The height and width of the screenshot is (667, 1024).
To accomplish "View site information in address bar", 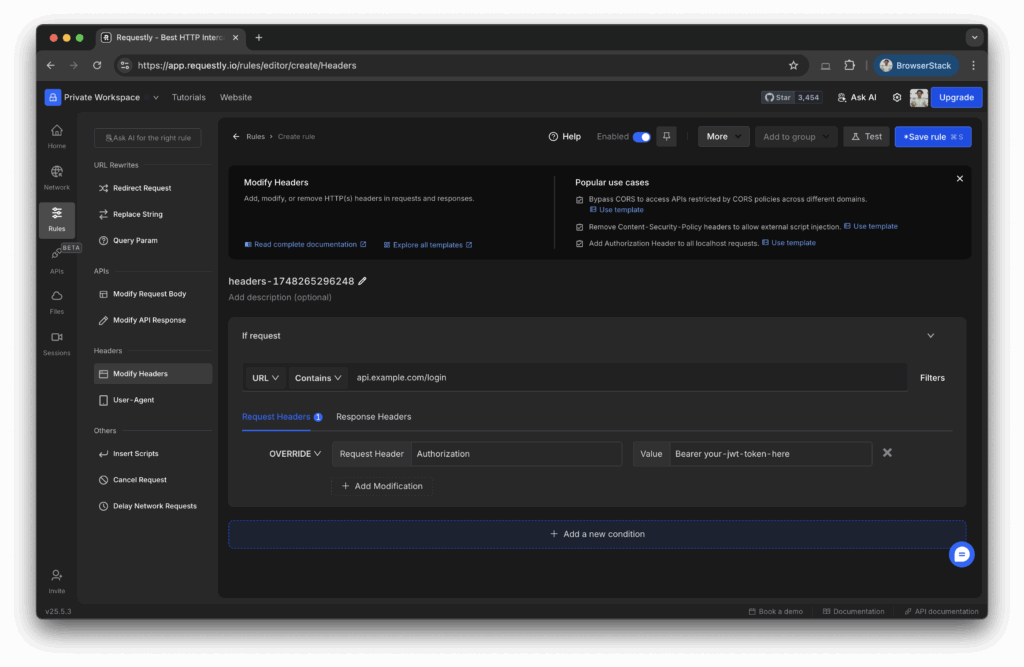I will point(125,65).
